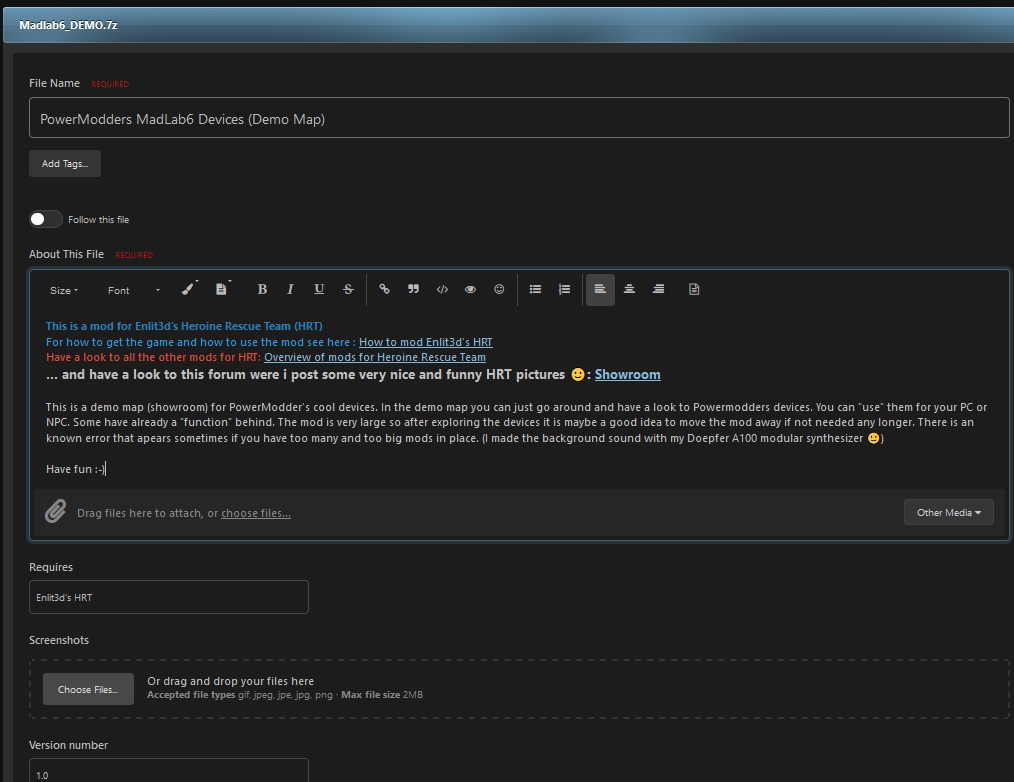This screenshot has width=1014, height=782.
Task: Insert a quote block
Action: [413, 289]
